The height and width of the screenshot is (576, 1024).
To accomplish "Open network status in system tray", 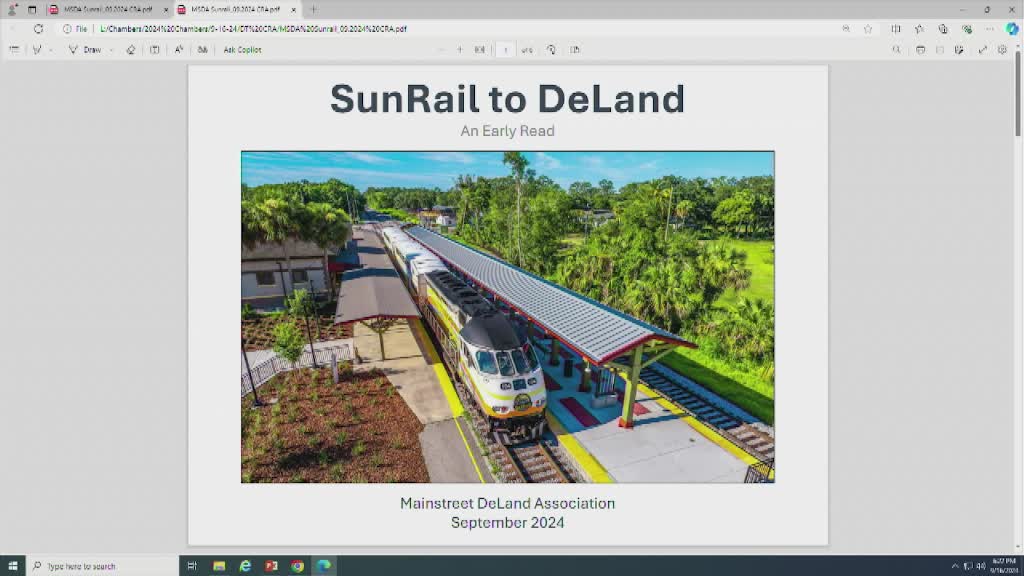I will (968, 566).
